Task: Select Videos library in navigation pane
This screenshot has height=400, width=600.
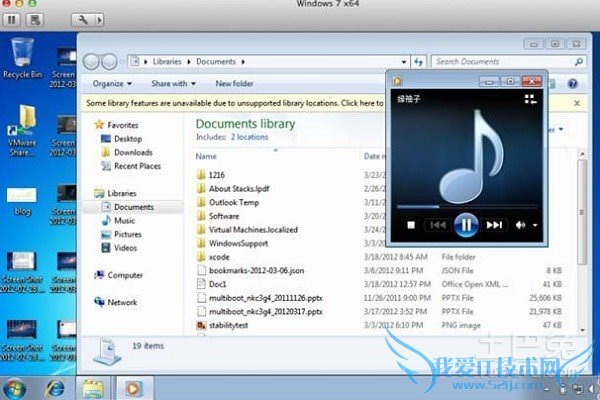Action: point(119,248)
